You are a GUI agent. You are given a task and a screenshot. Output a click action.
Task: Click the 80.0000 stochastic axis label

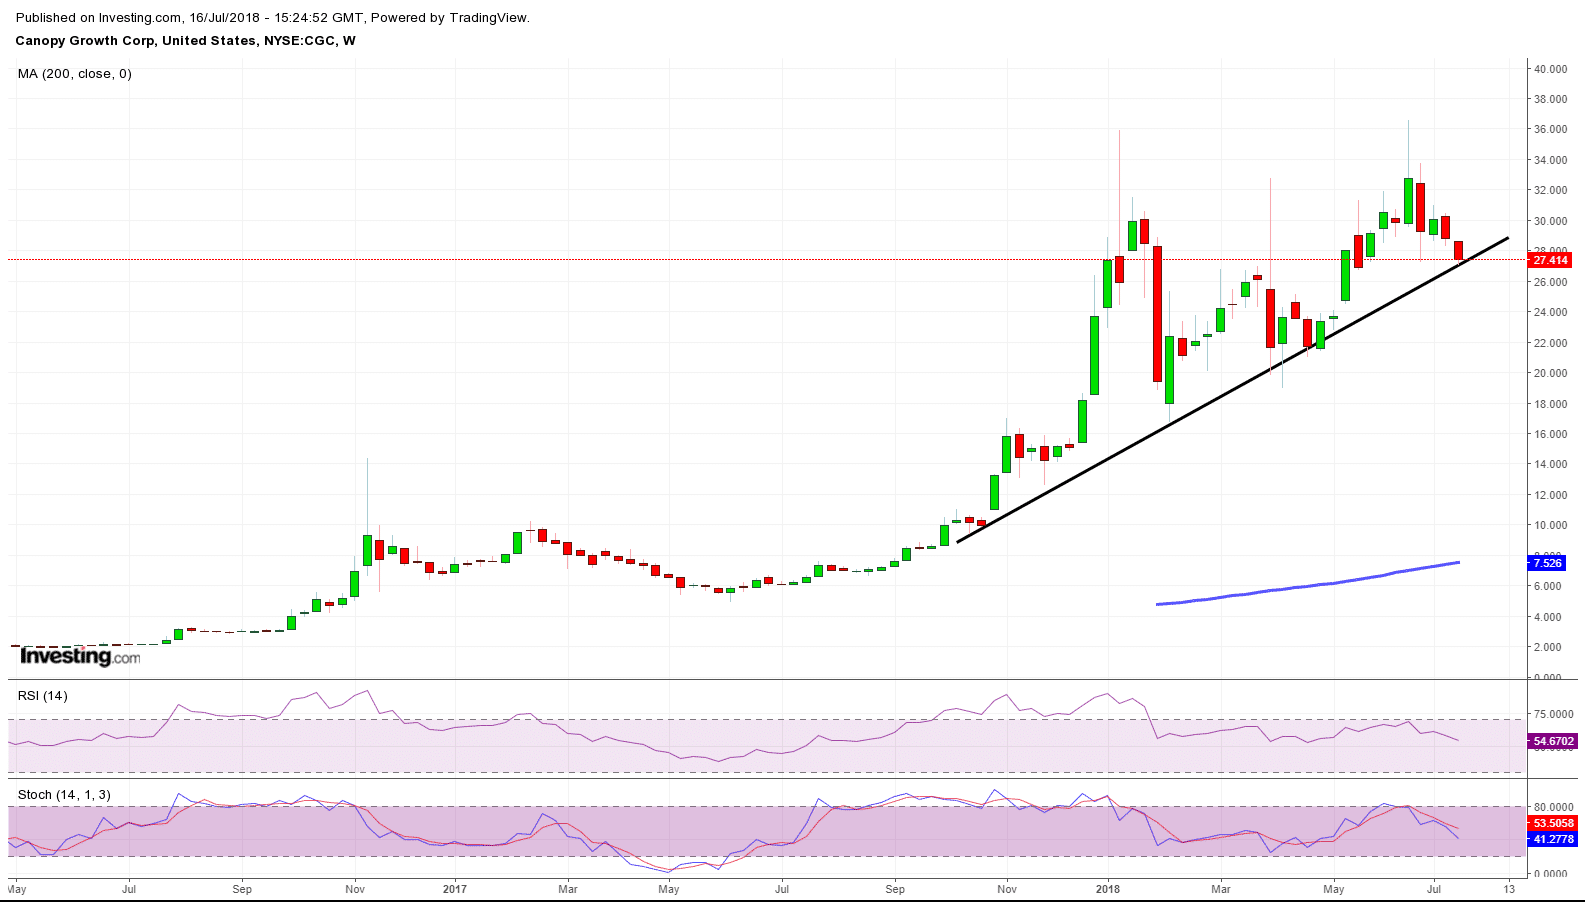(x=1553, y=807)
